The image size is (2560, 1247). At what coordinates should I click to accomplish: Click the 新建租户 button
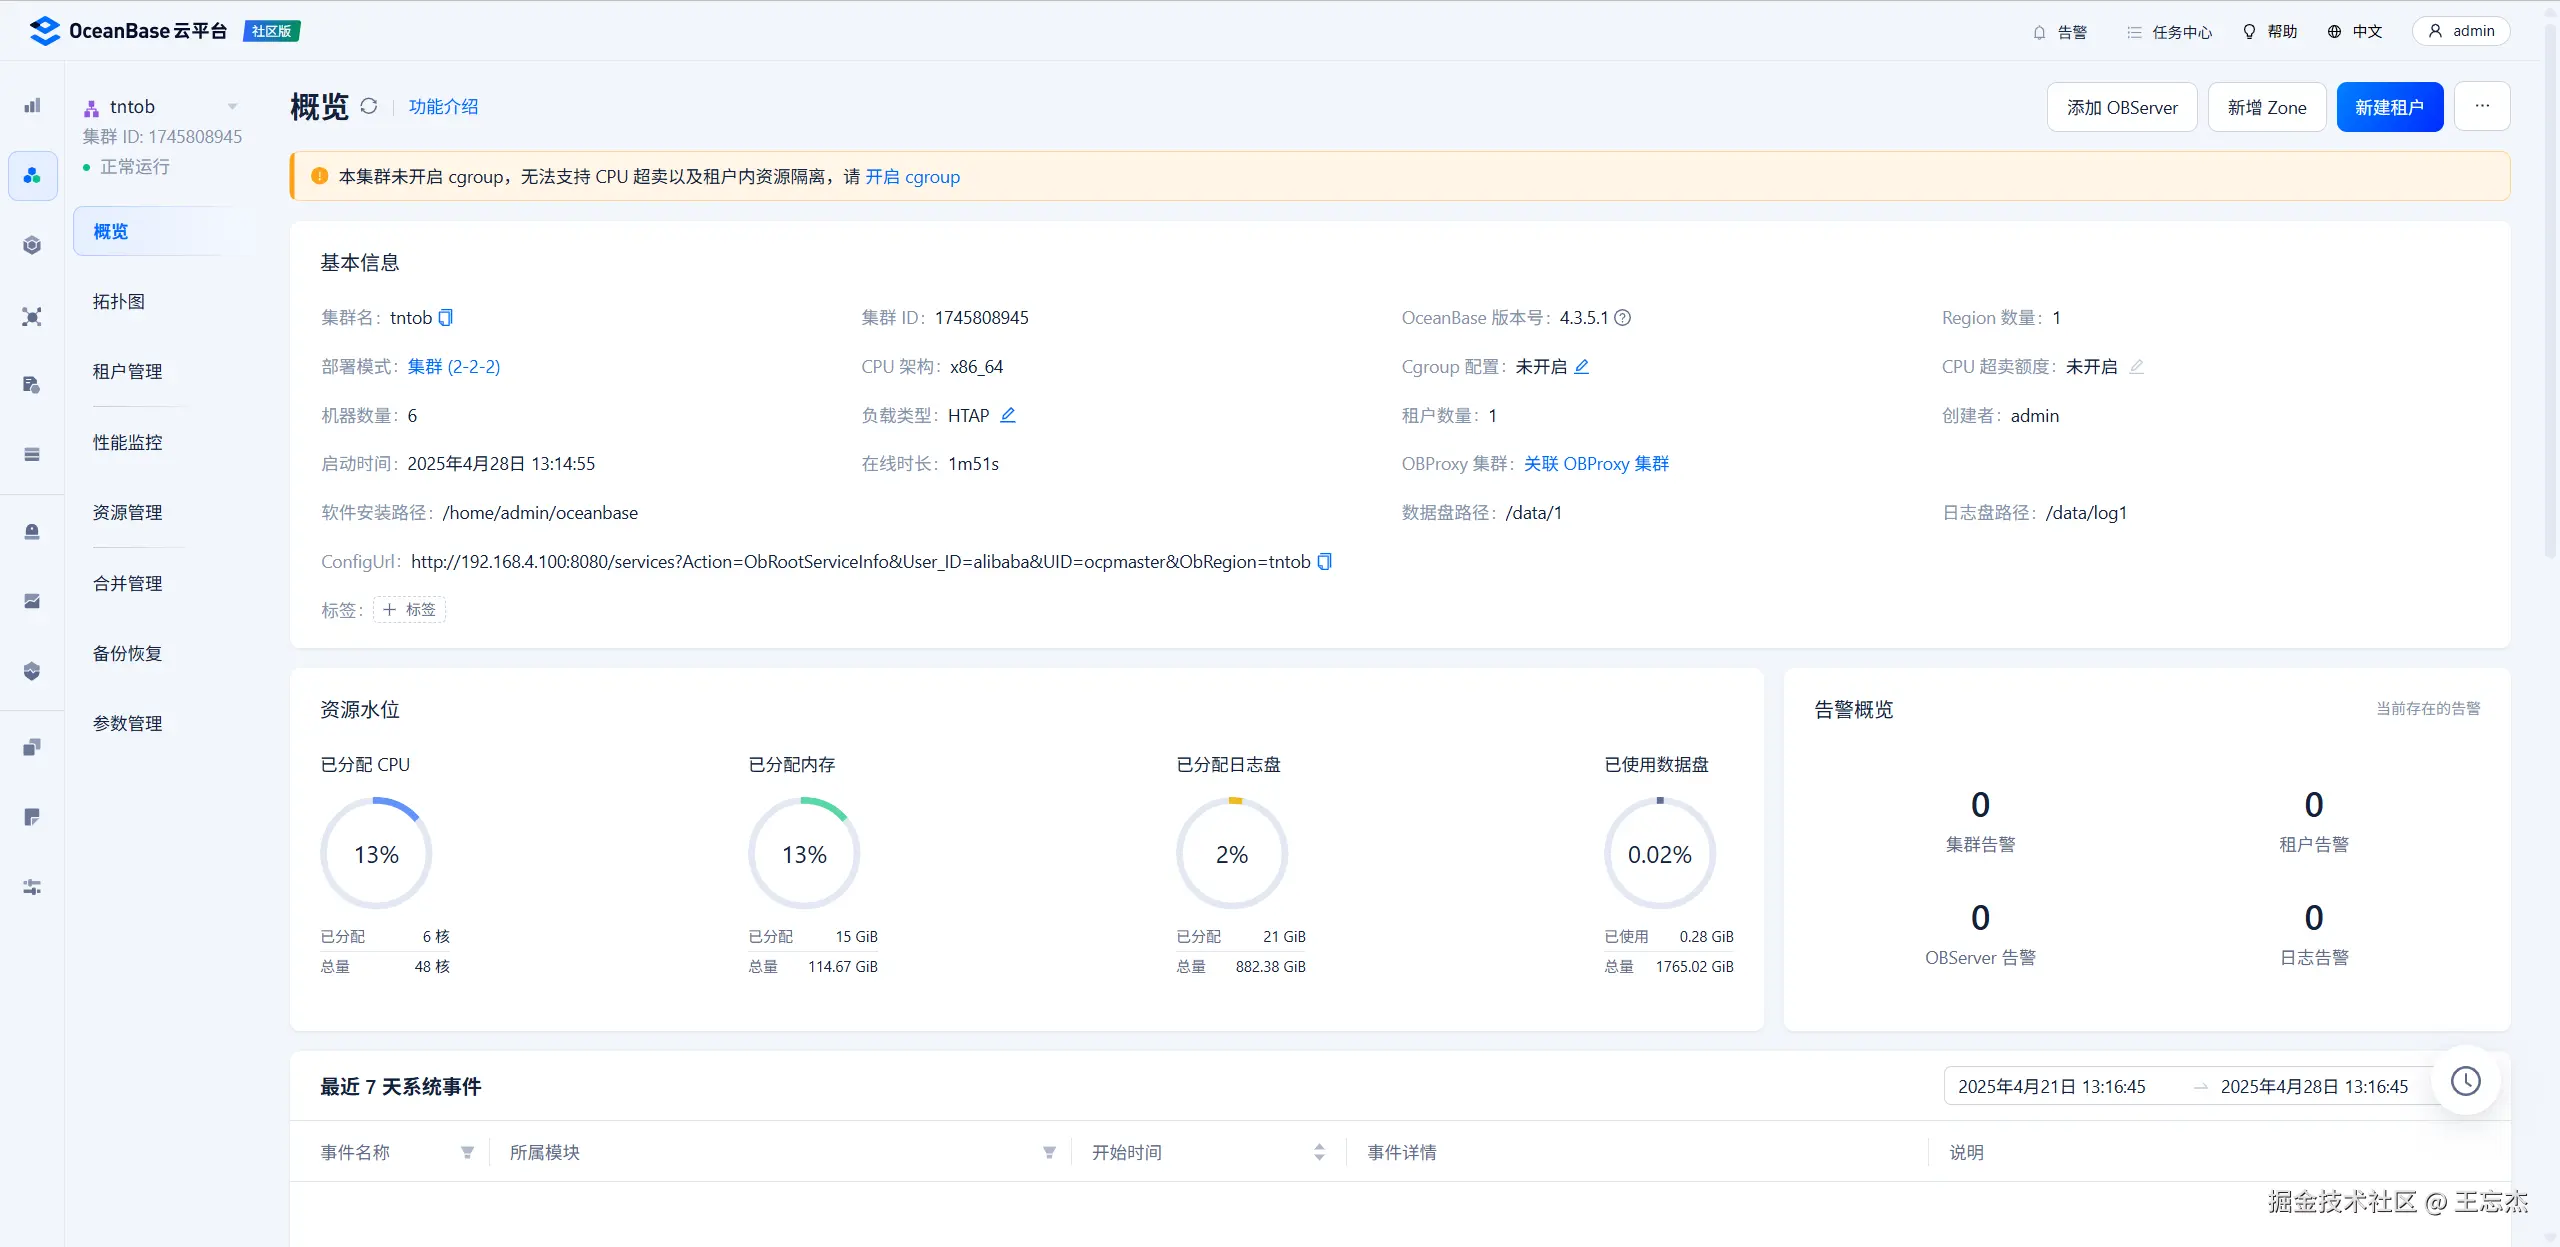pyautogui.click(x=2389, y=107)
